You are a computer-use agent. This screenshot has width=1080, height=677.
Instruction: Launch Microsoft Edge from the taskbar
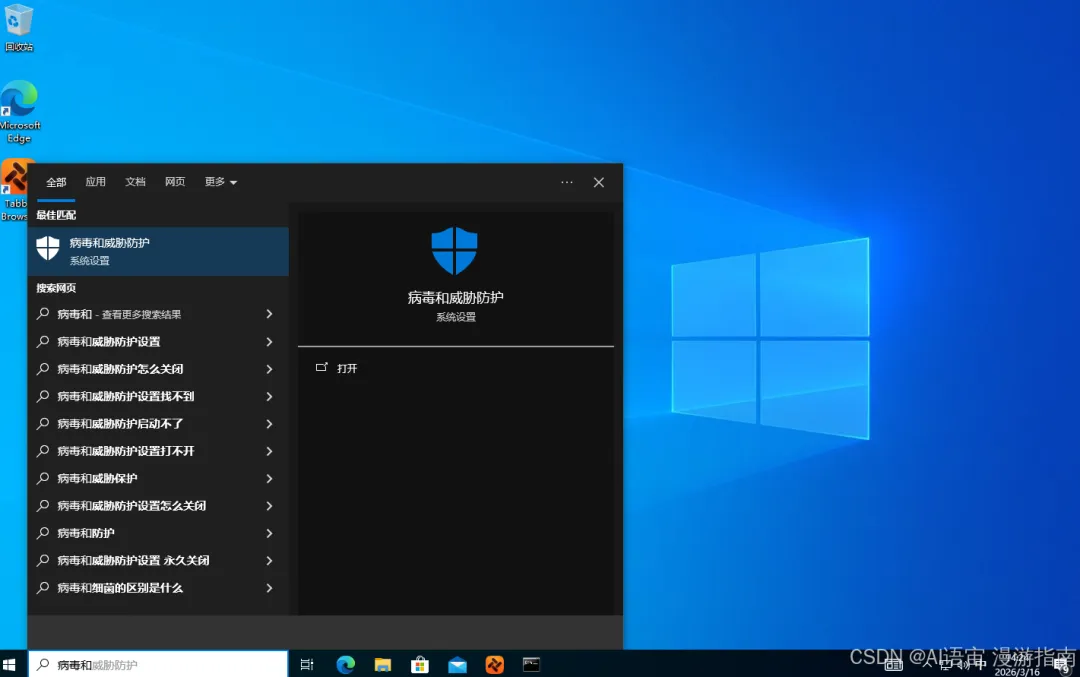(346, 665)
